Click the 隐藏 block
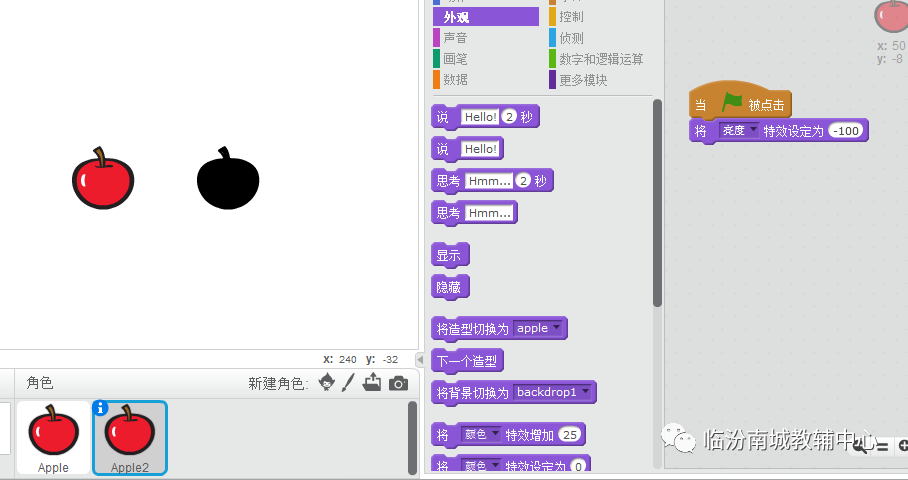Screen dimensions: 908x480 (x=449, y=287)
